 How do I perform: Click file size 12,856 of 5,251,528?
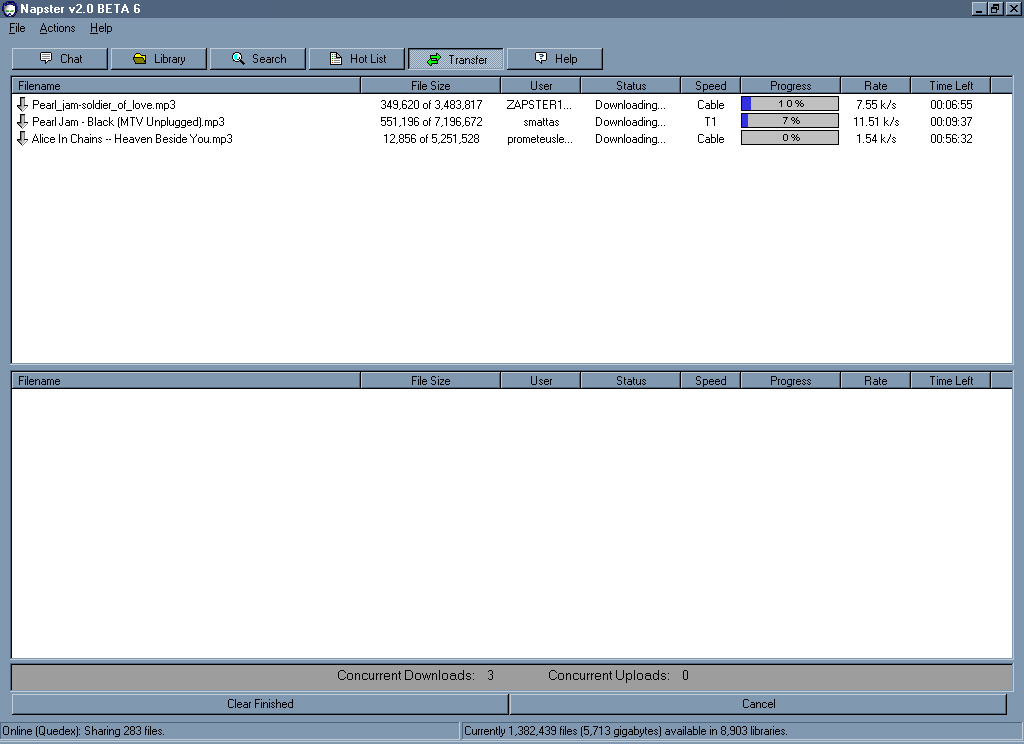(431, 138)
